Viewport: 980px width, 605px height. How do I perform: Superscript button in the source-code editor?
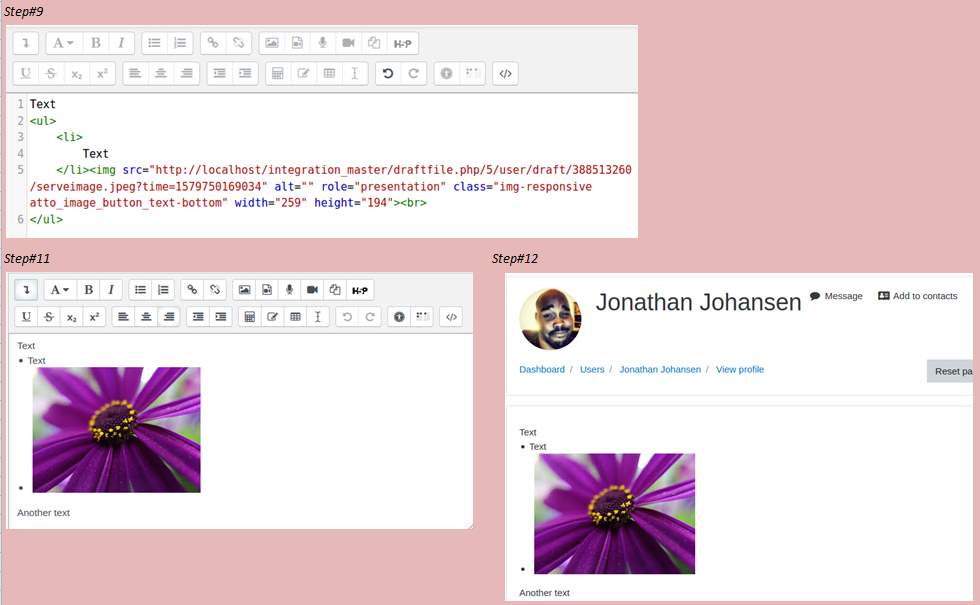pyautogui.click(x=102, y=73)
